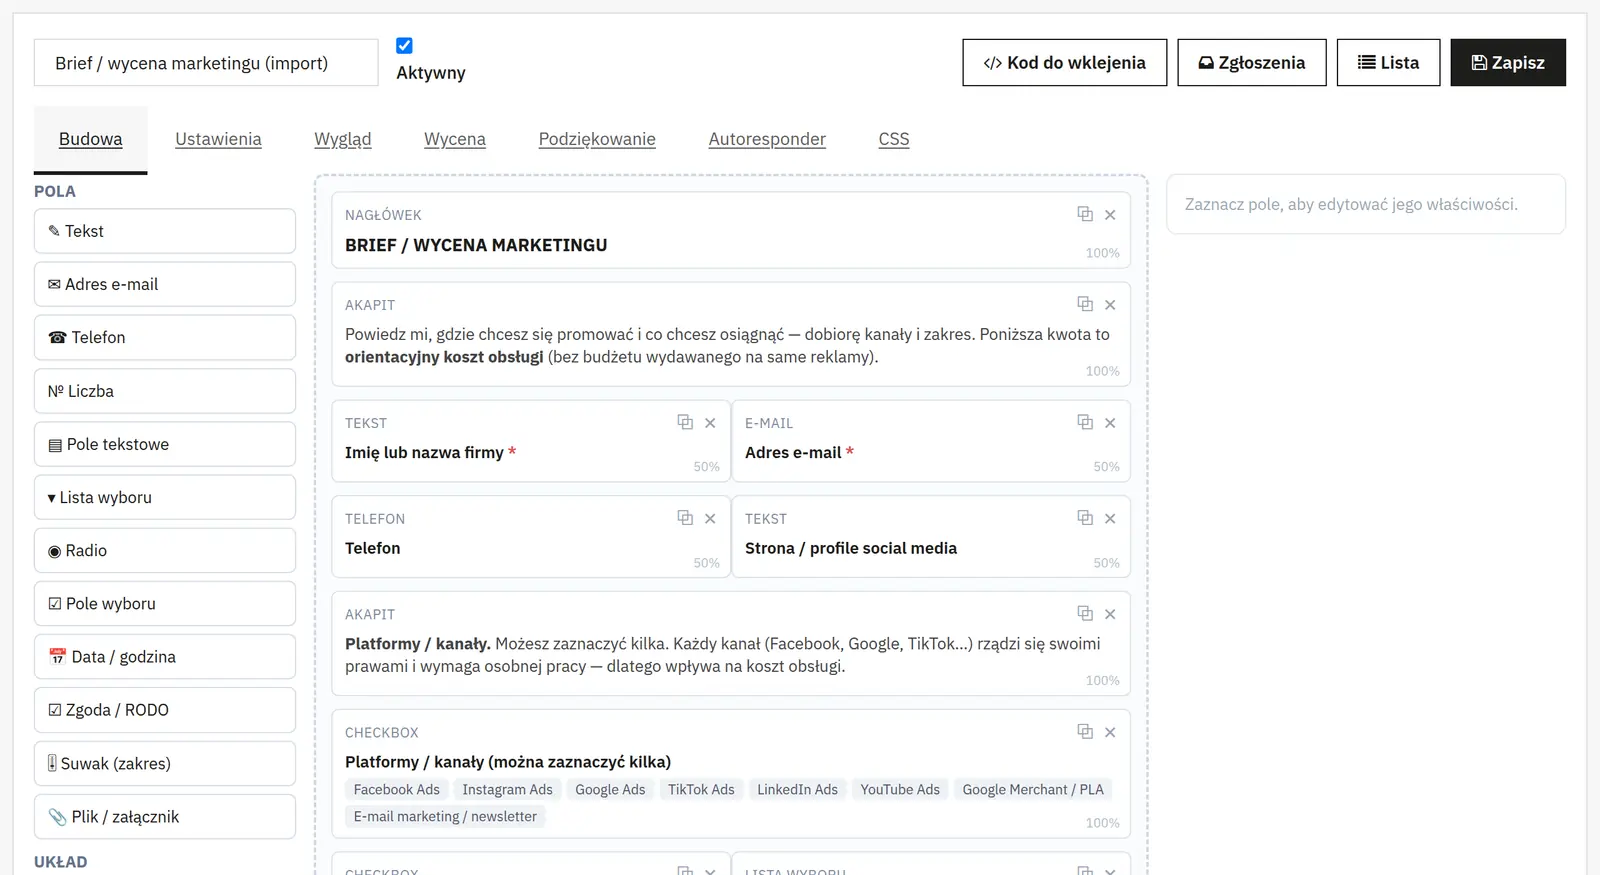Add a 'Zgoda / RODO' consent field

tap(165, 710)
